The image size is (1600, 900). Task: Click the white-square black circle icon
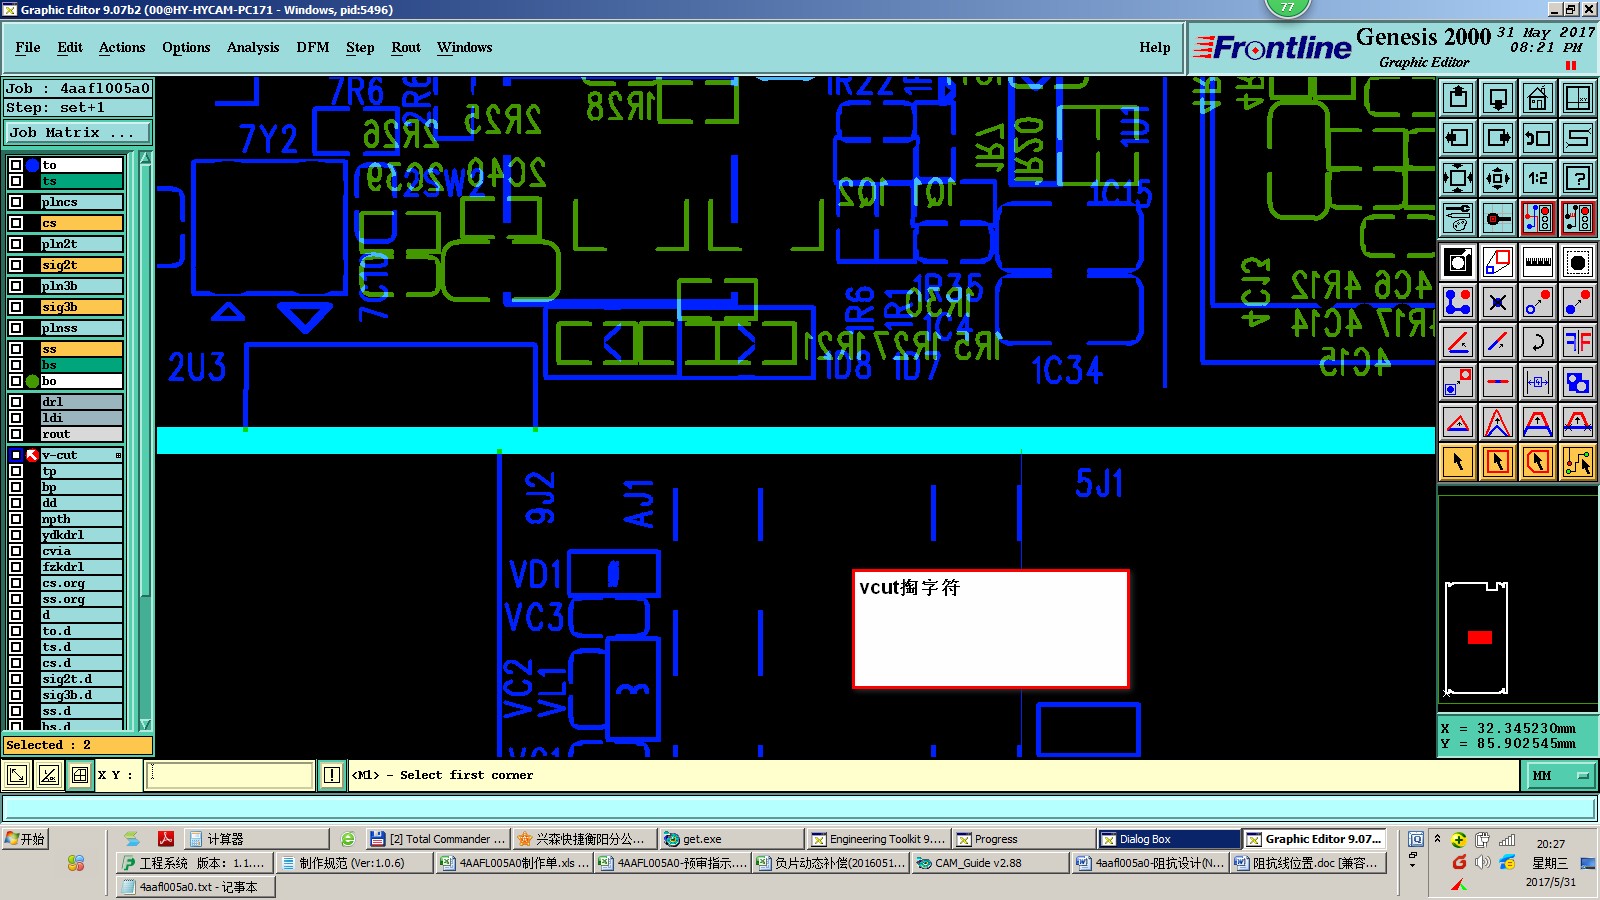(x=1458, y=263)
